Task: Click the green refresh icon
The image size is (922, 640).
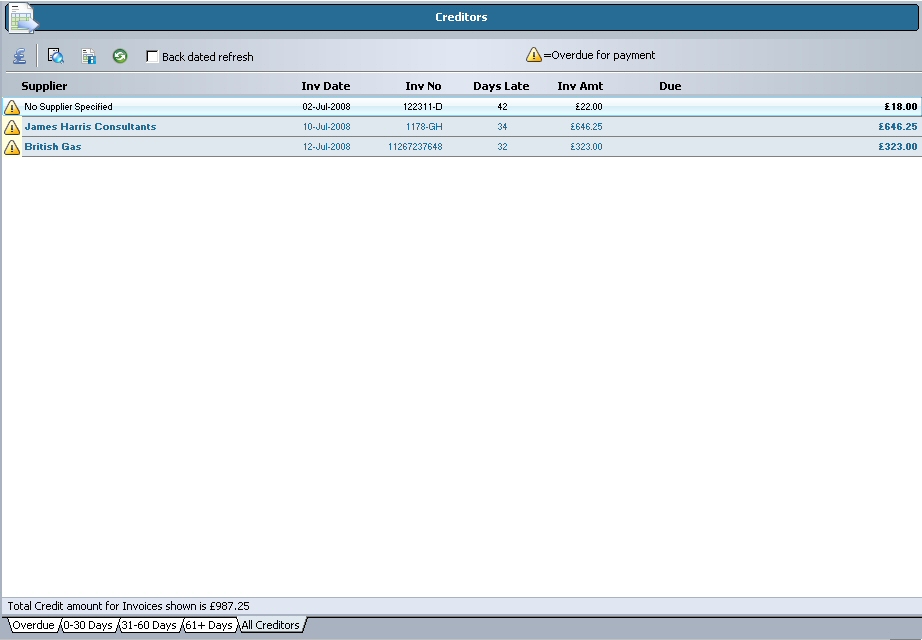Action: [120, 57]
